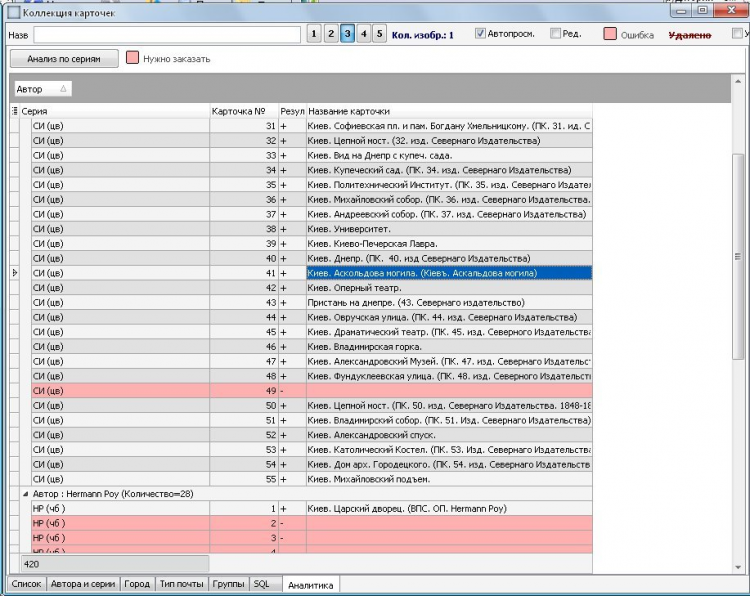Select pink НР (чб) row number 3

click(x=312, y=538)
